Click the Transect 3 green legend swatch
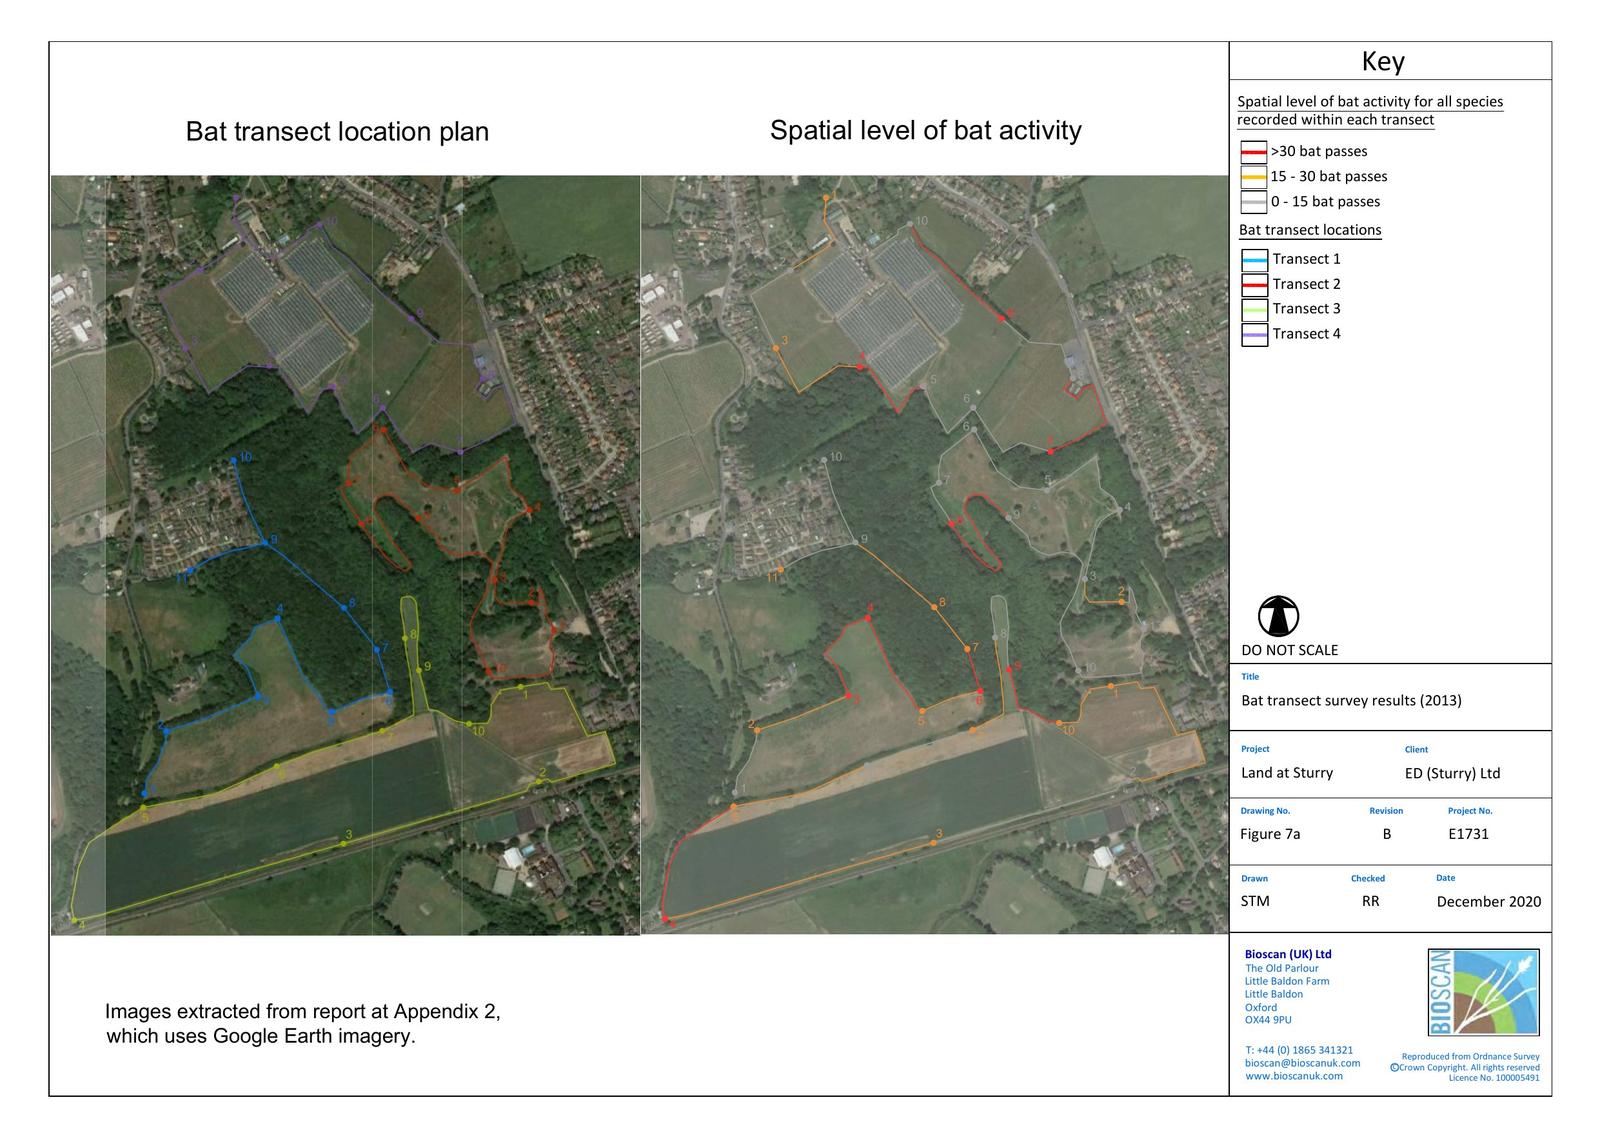This screenshot has width=1600, height=1131. [1254, 310]
